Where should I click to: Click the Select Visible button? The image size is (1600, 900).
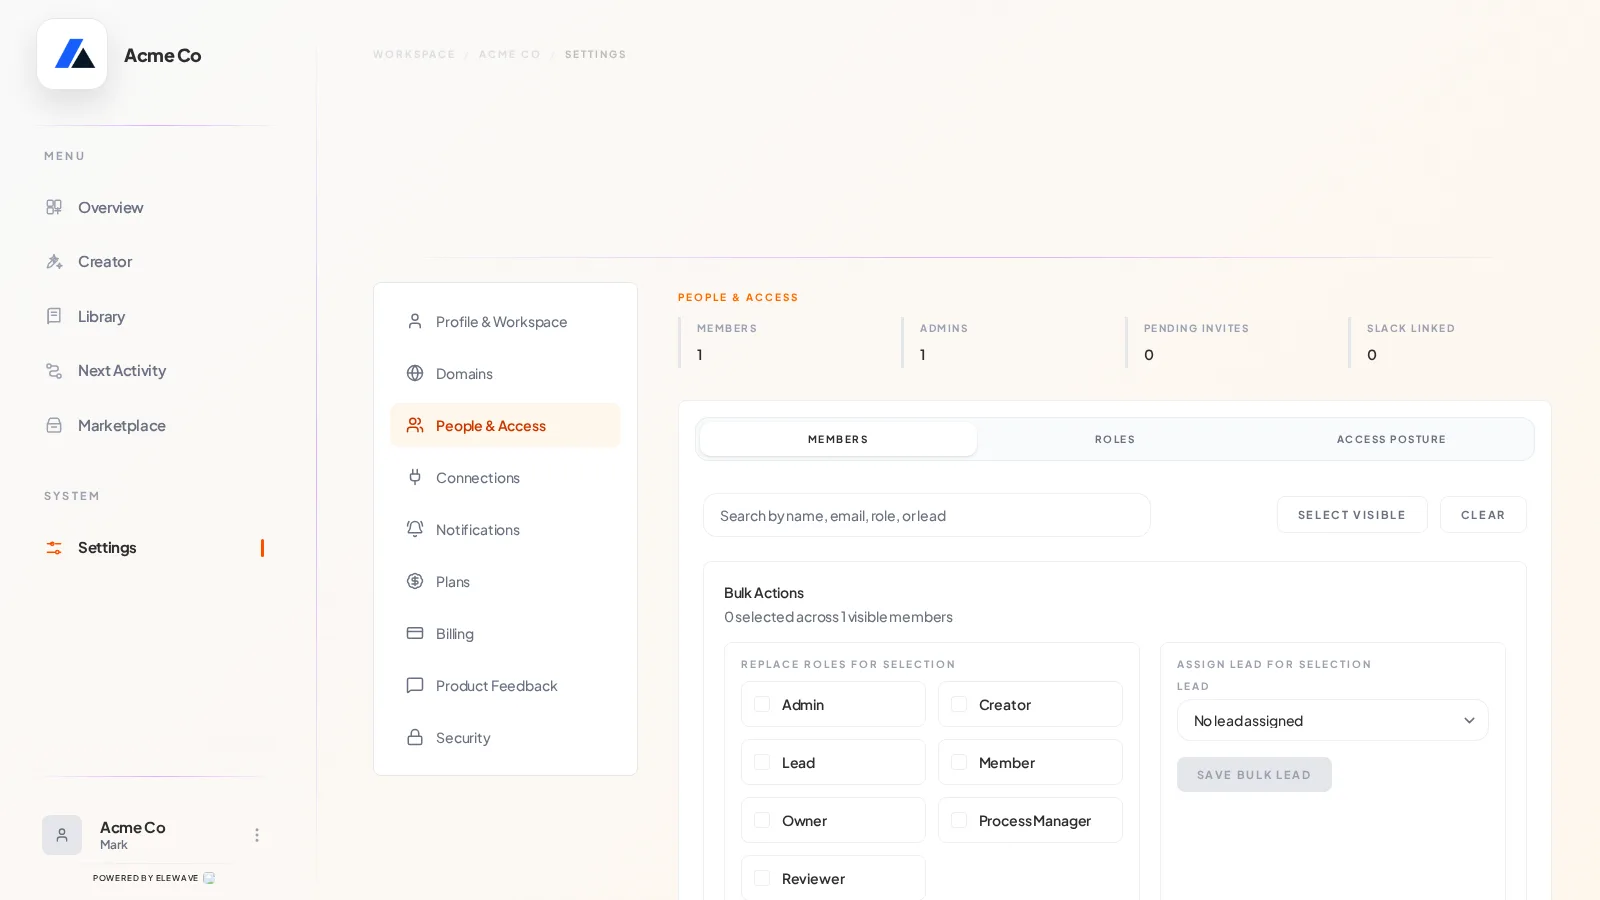1352,515
